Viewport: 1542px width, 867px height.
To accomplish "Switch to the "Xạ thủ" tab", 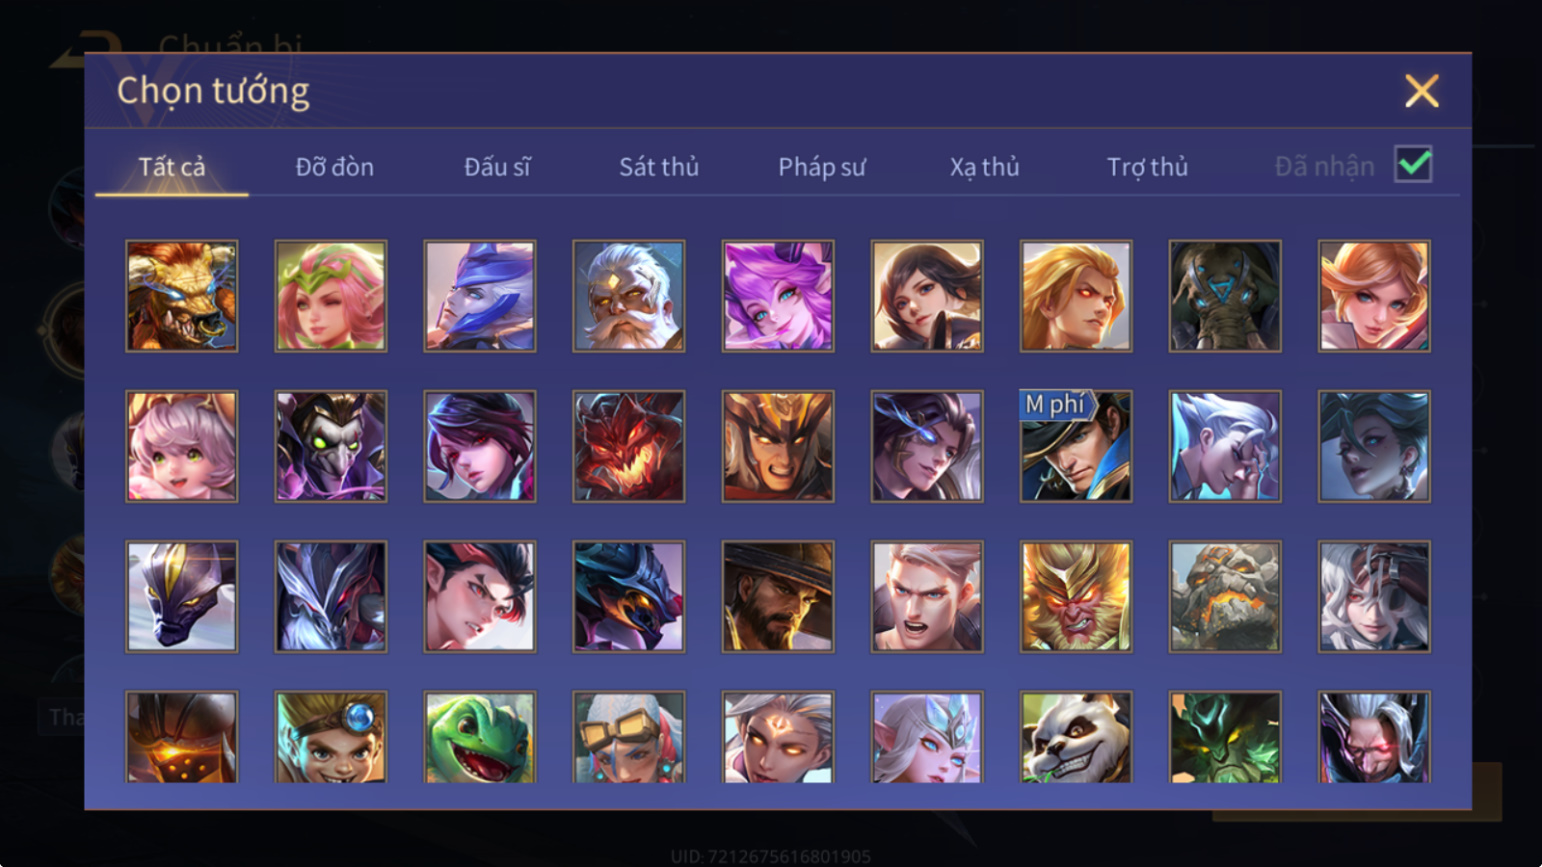I will pyautogui.click(x=985, y=167).
